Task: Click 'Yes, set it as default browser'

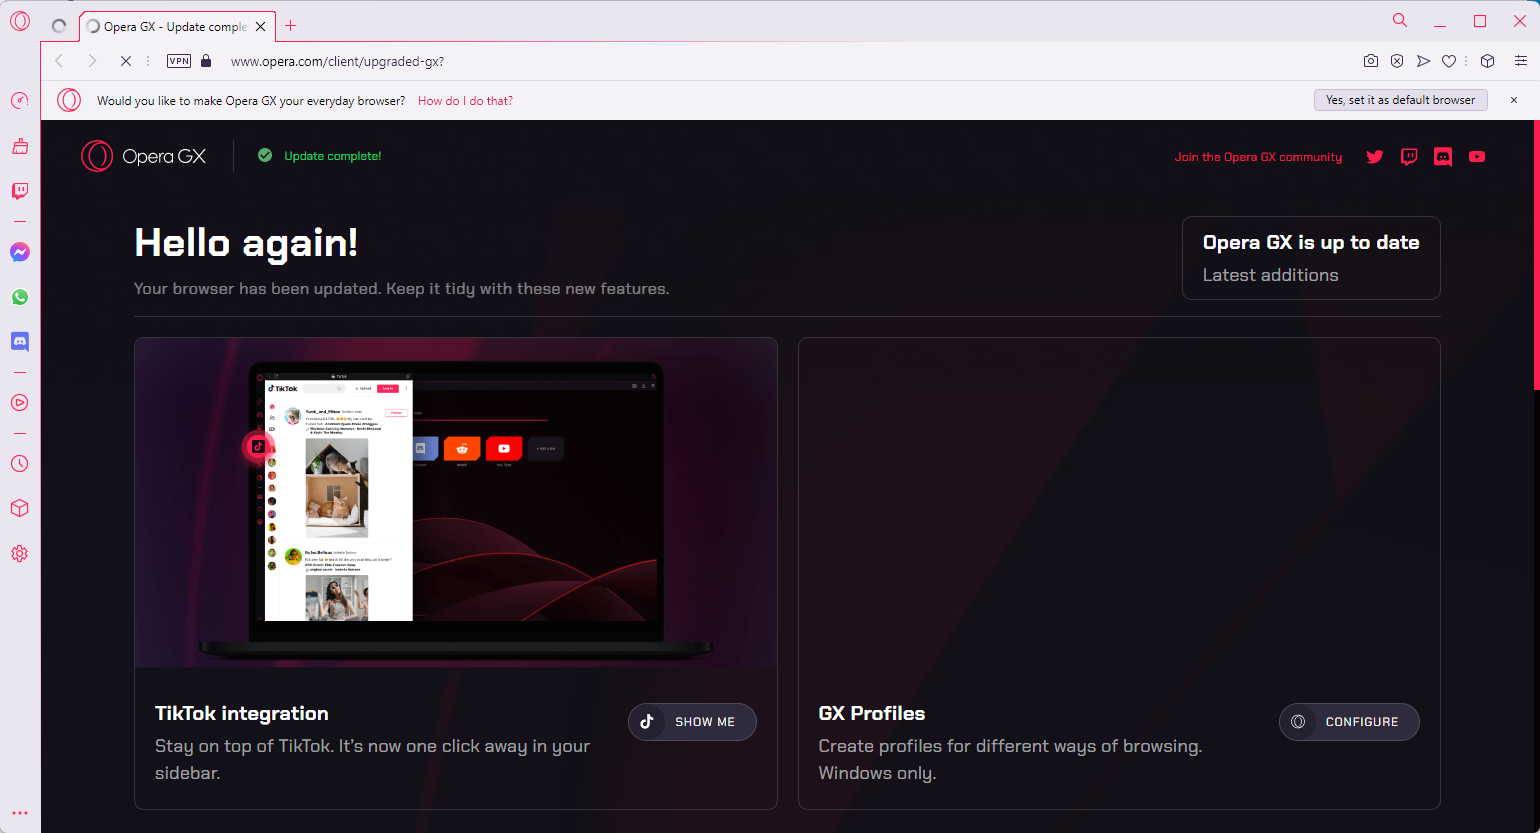Action: pyautogui.click(x=1400, y=100)
